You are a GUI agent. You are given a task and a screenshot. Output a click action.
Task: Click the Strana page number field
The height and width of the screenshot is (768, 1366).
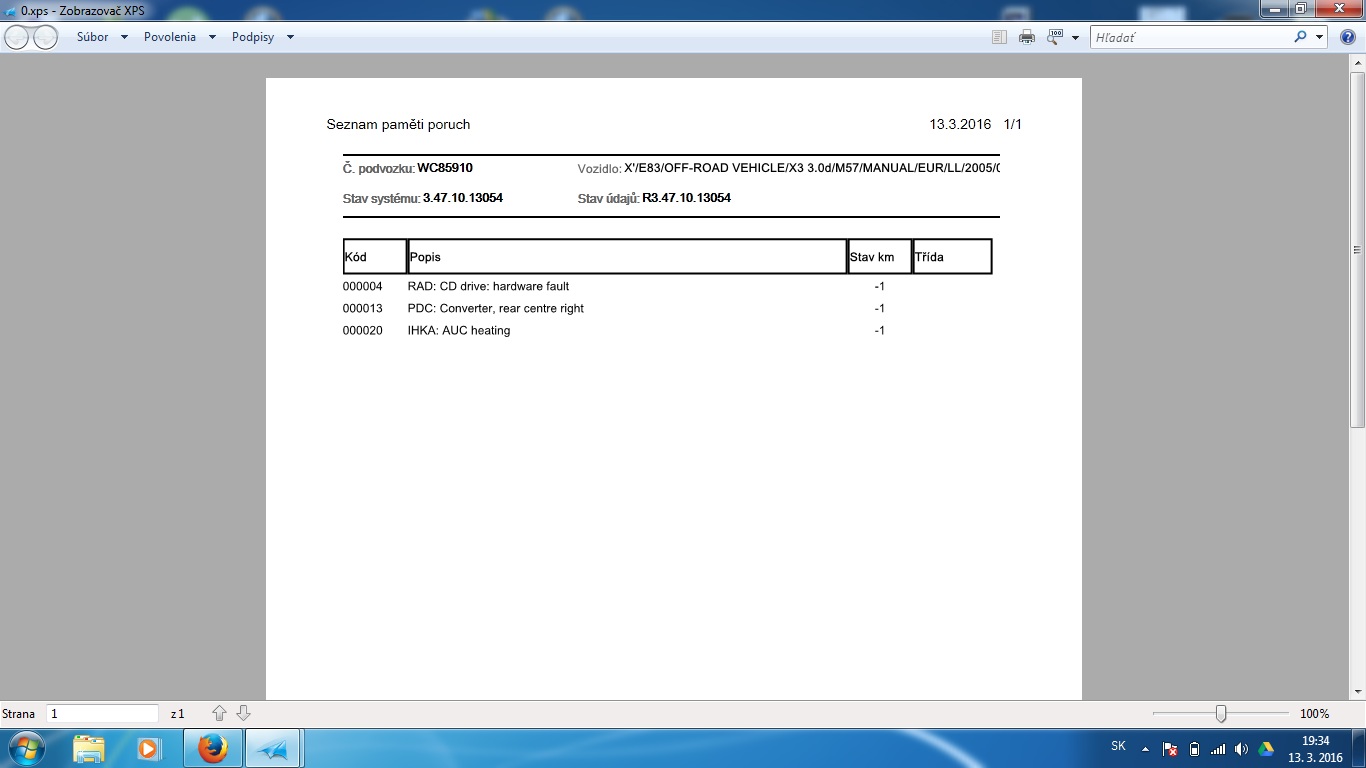102,714
